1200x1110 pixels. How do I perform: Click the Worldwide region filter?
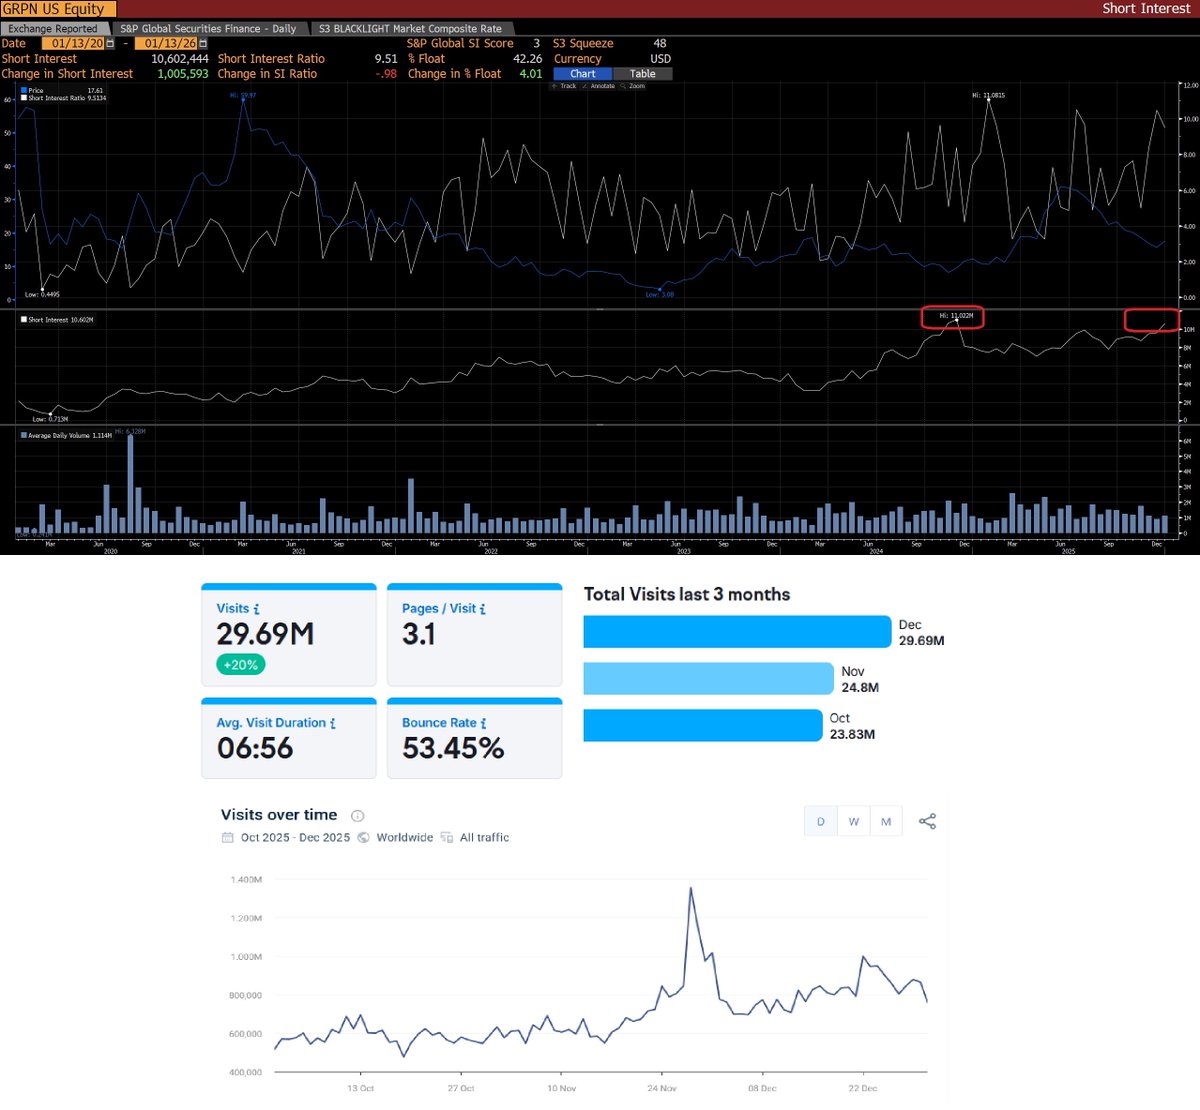tap(405, 838)
